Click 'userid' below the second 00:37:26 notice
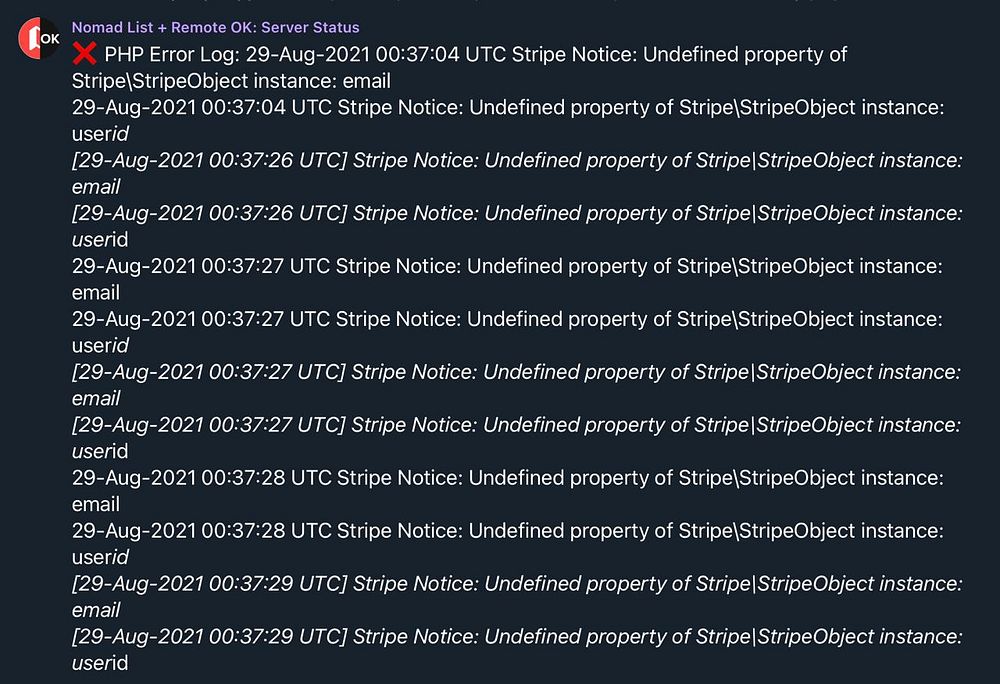The width and height of the screenshot is (1000, 684). click(100, 240)
